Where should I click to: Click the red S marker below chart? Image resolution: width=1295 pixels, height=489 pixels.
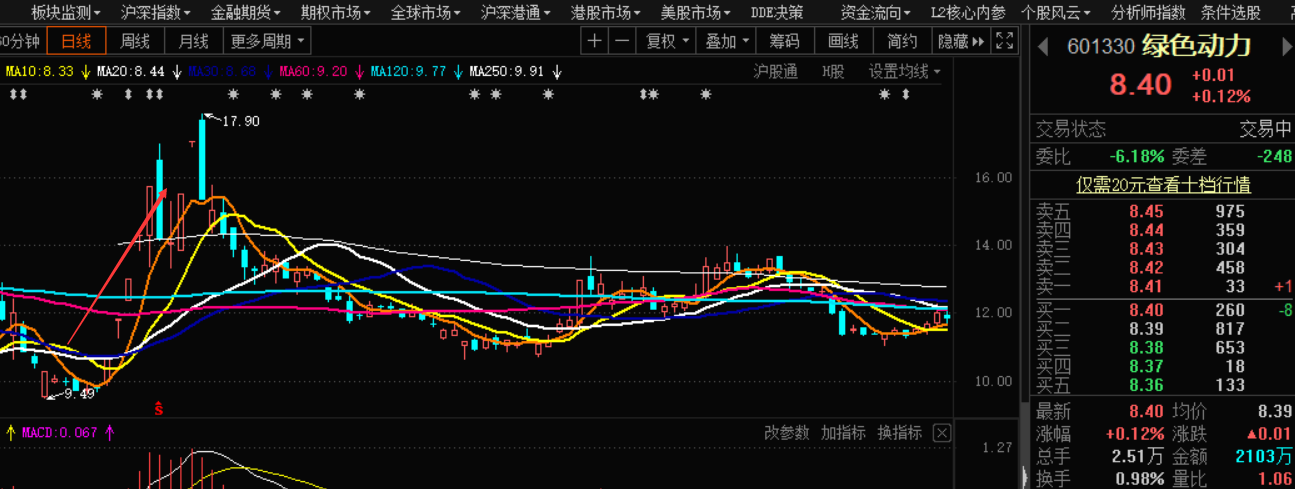tap(158, 407)
